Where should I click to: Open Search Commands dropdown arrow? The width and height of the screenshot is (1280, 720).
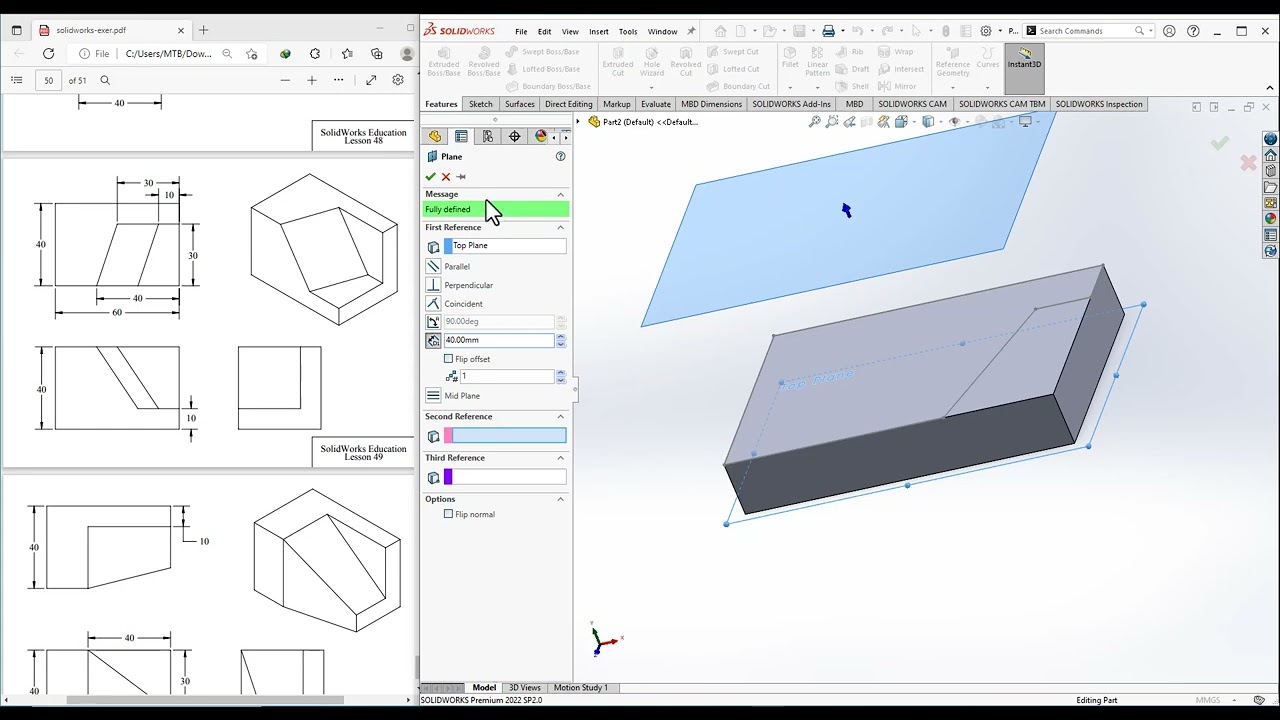(1152, 31)
